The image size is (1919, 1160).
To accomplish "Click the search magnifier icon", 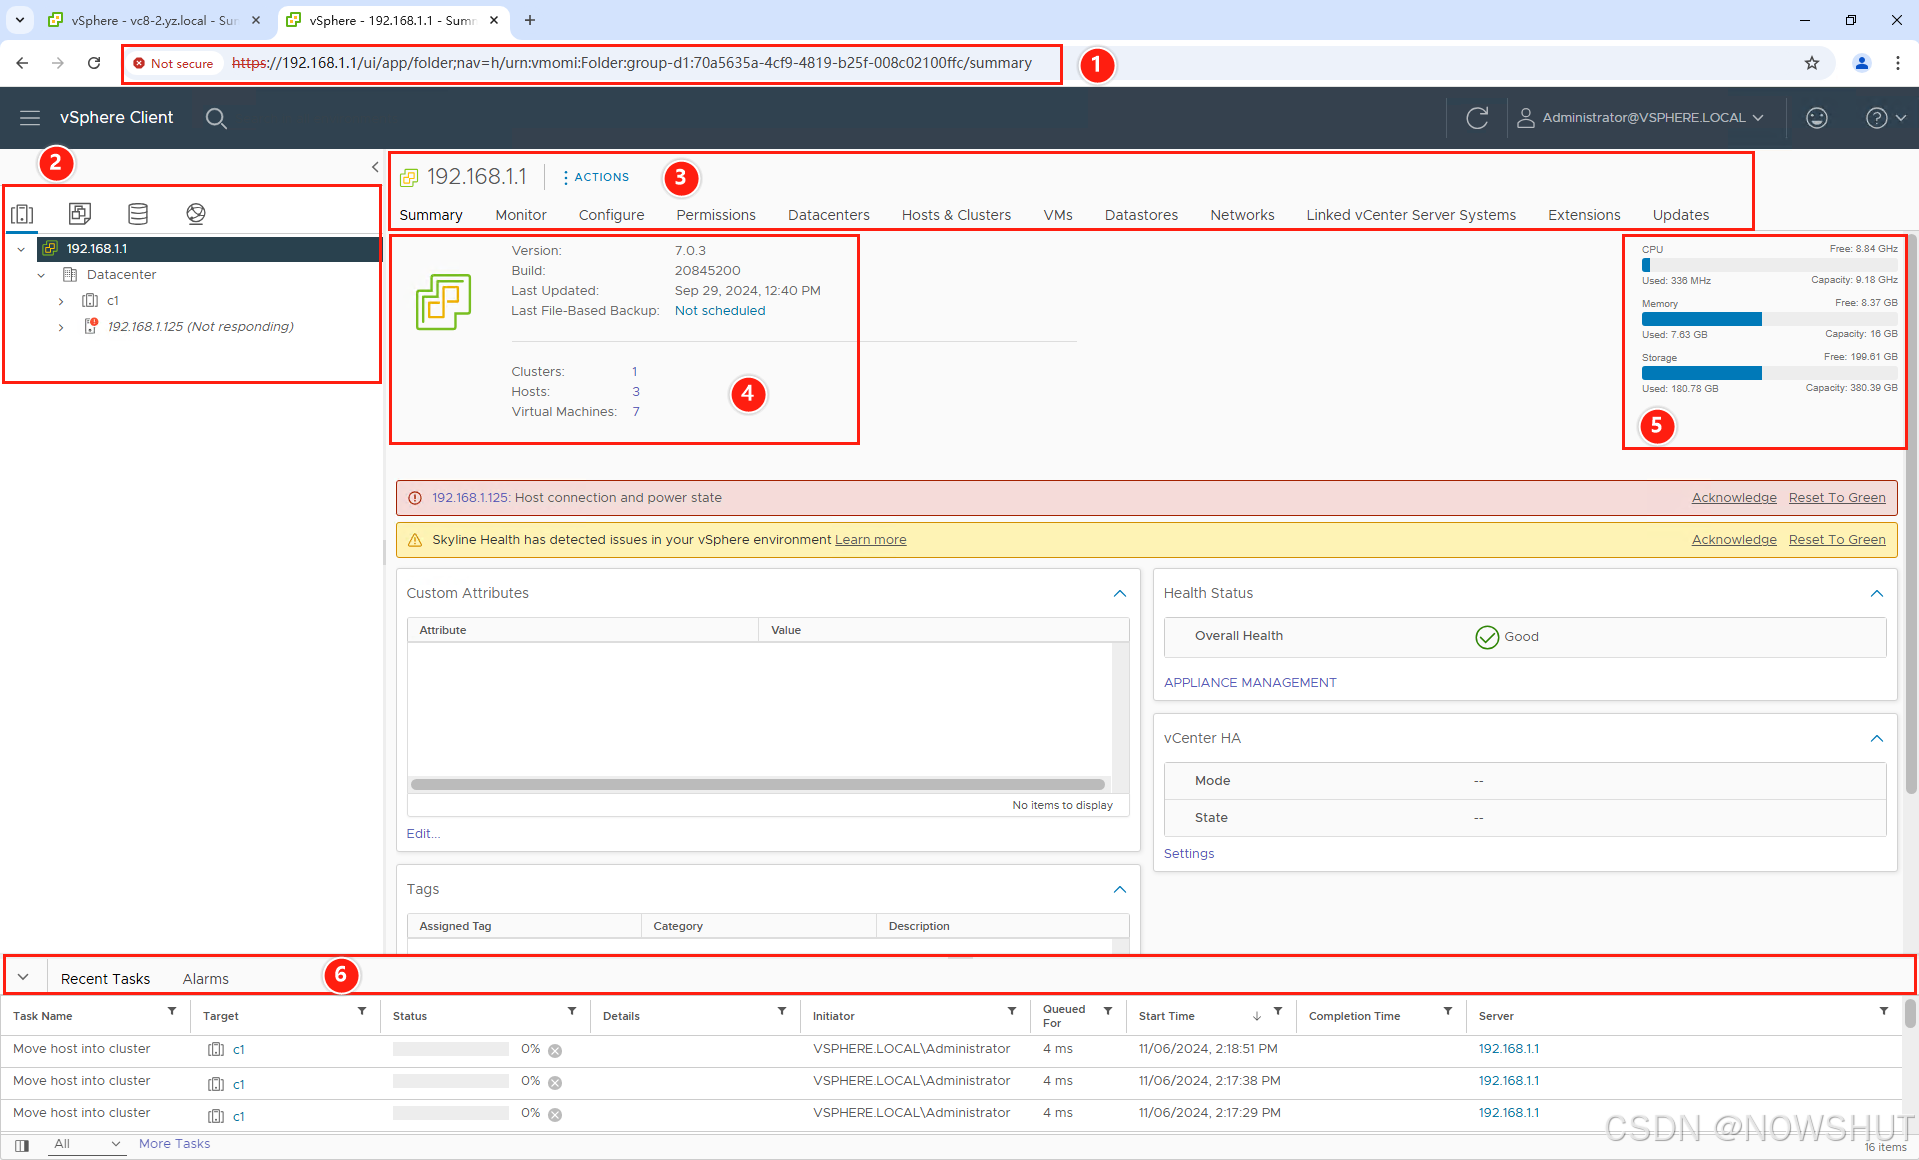I will 216,118.
